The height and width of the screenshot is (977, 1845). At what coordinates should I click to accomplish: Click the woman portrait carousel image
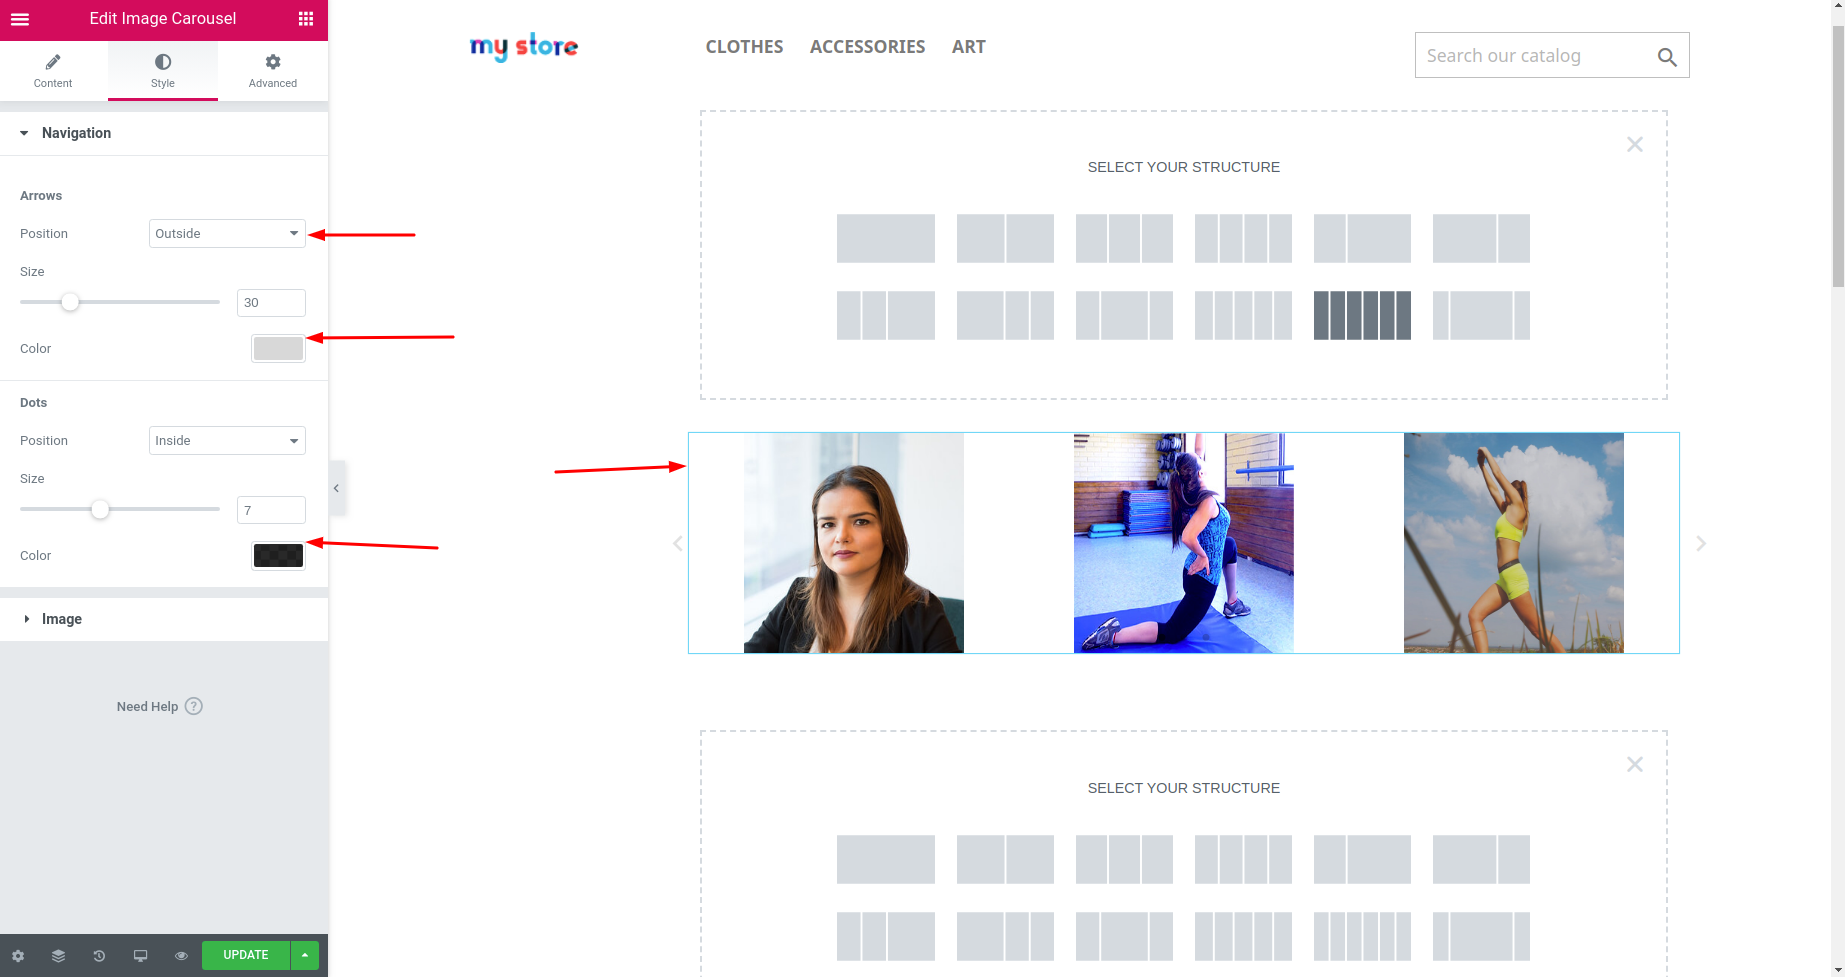point(854,543)
